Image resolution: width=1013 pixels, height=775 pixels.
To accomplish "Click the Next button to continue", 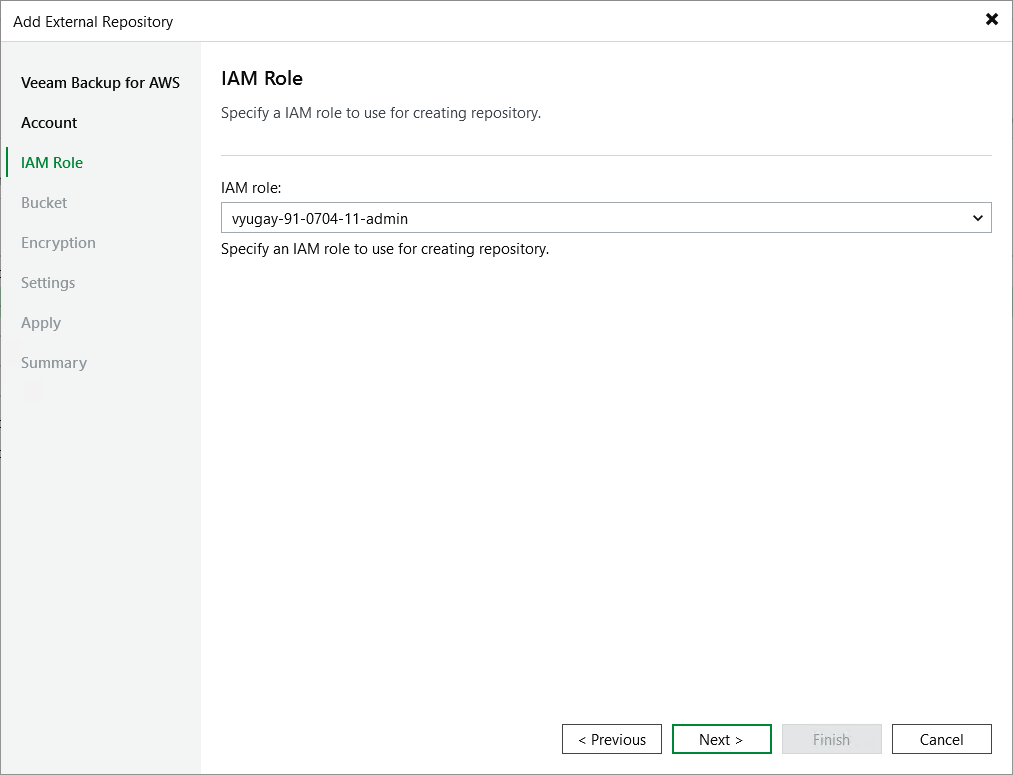I will (x=721, y=739).
